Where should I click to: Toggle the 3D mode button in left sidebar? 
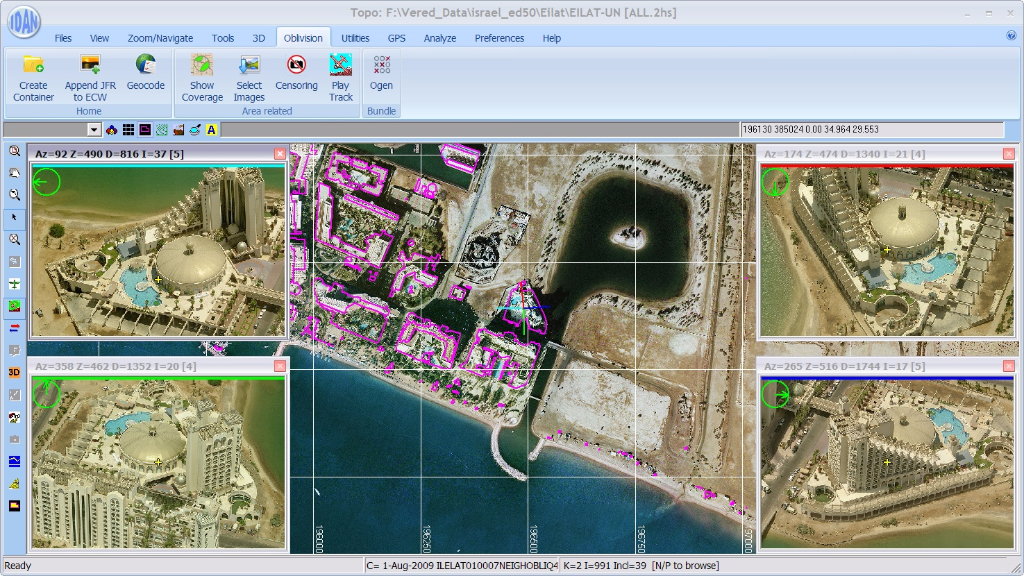pyautogui.click(x=14, y=372)
